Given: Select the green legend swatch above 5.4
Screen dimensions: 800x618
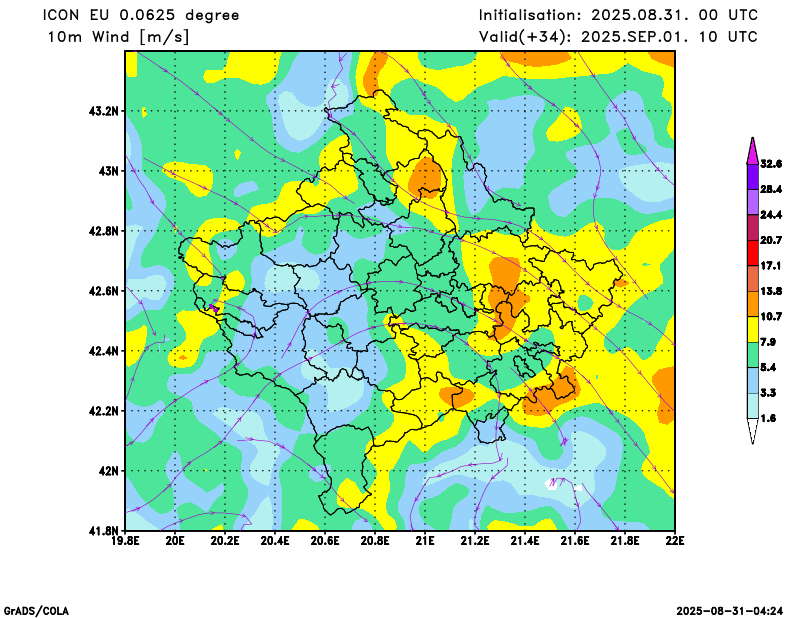Looking at the screenshot, I should coord(752,355).
